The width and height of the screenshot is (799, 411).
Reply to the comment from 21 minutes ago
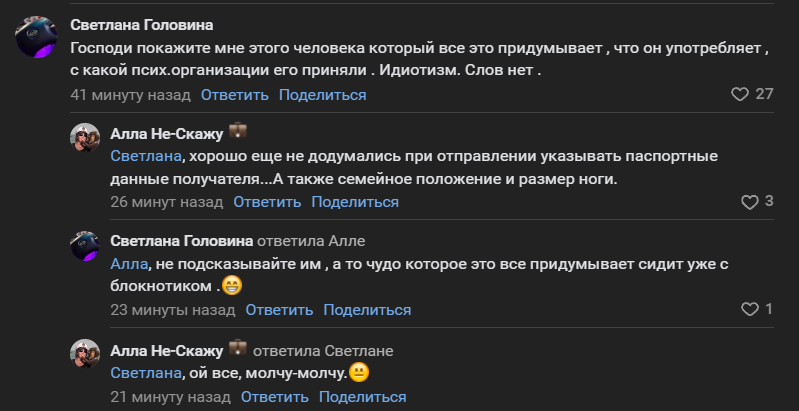click(275, 397)
